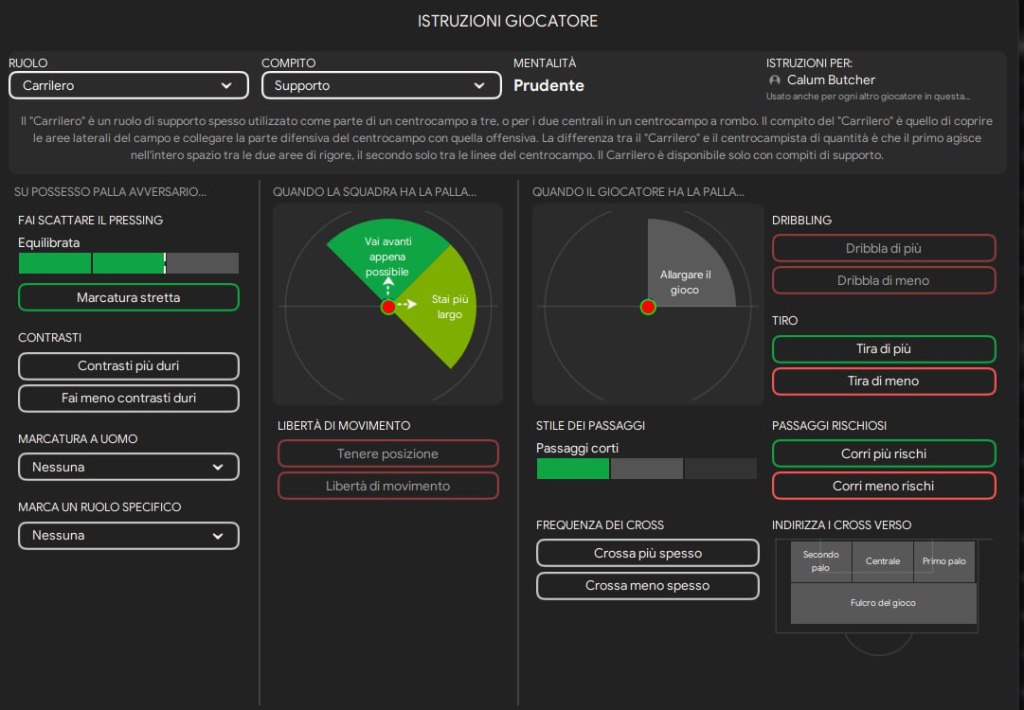
Task: Select 'Secondo palo' cross target
Action: (x=821, y=561)
